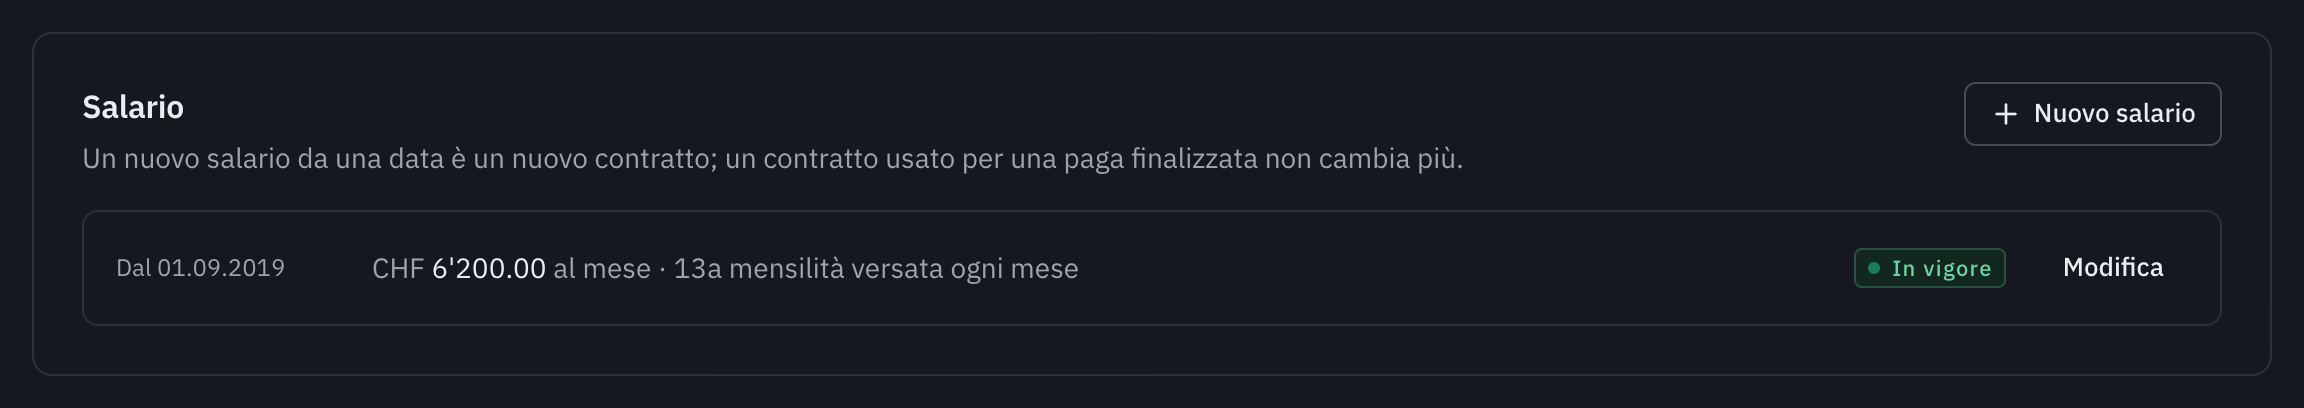
Task: Select the salary row's empty middle area
Action: click(1460, 268)
